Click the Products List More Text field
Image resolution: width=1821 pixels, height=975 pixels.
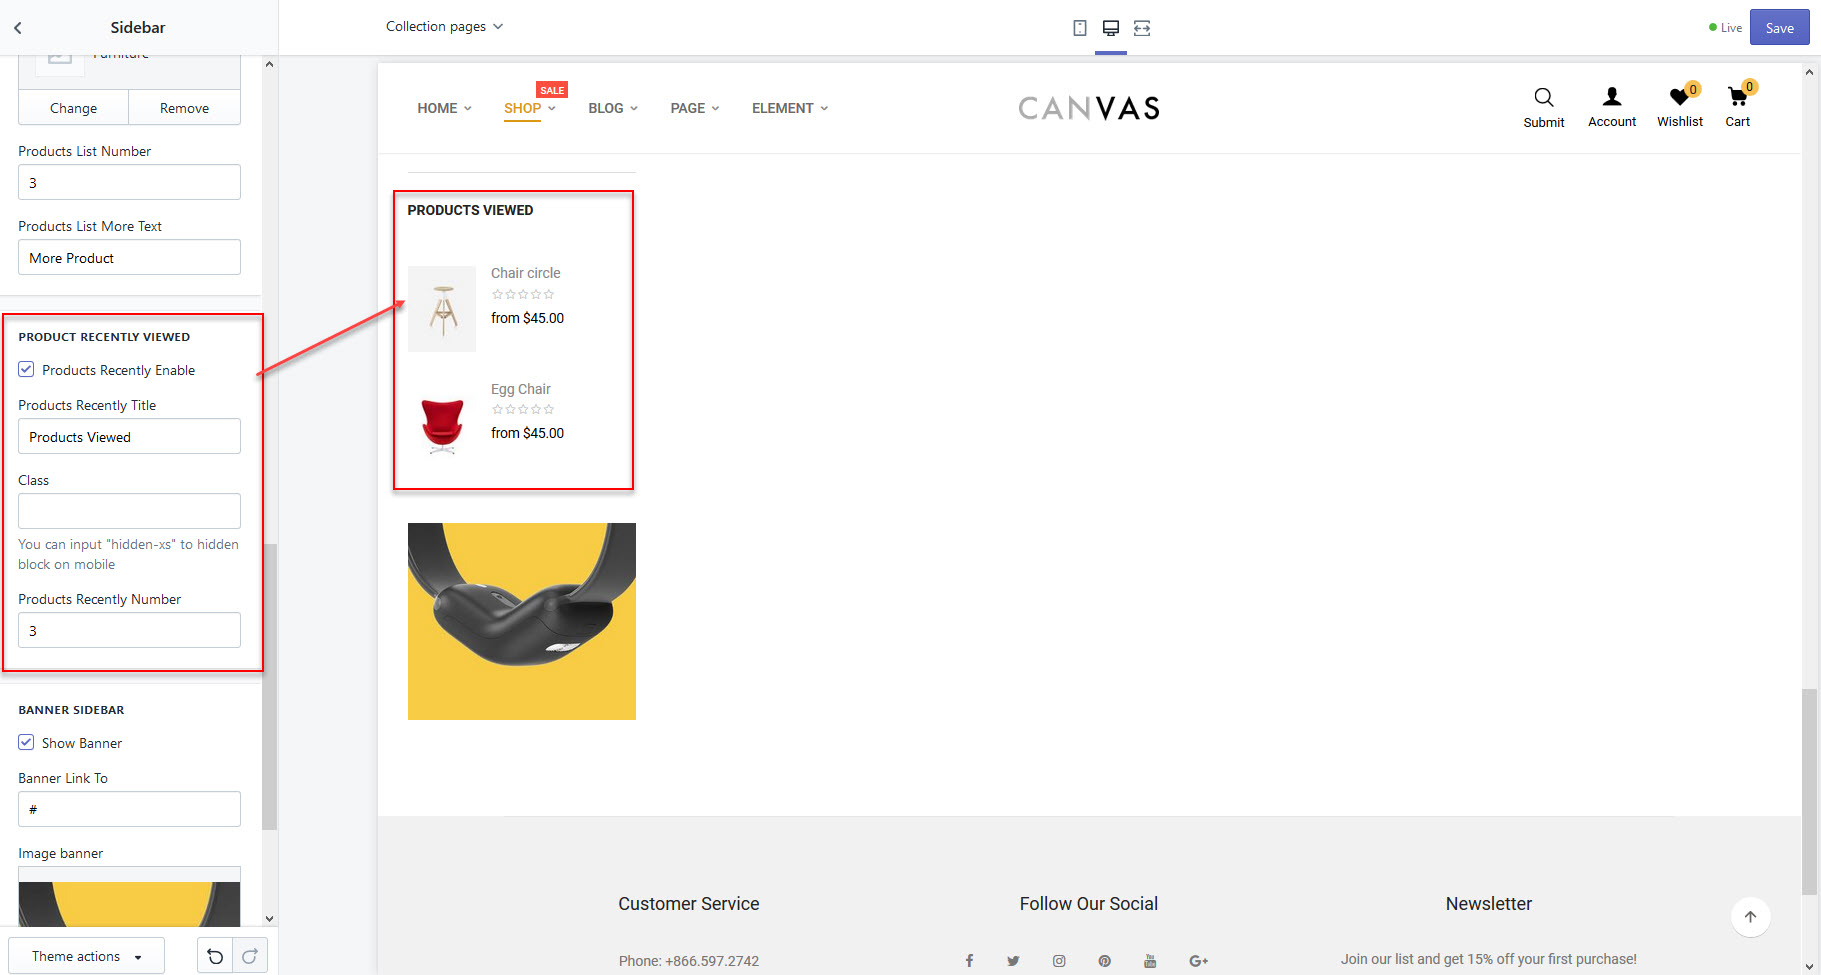[129, 257]
